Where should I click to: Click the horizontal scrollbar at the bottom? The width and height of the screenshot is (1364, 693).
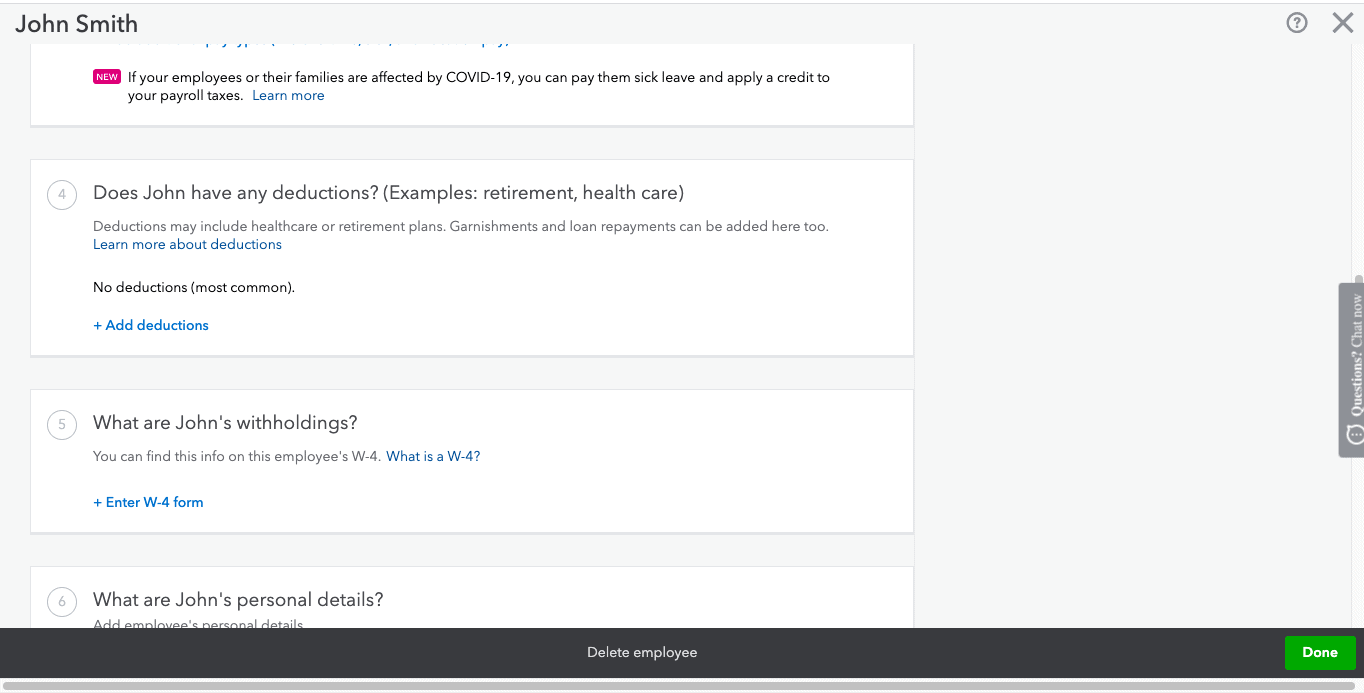point(678,687)
